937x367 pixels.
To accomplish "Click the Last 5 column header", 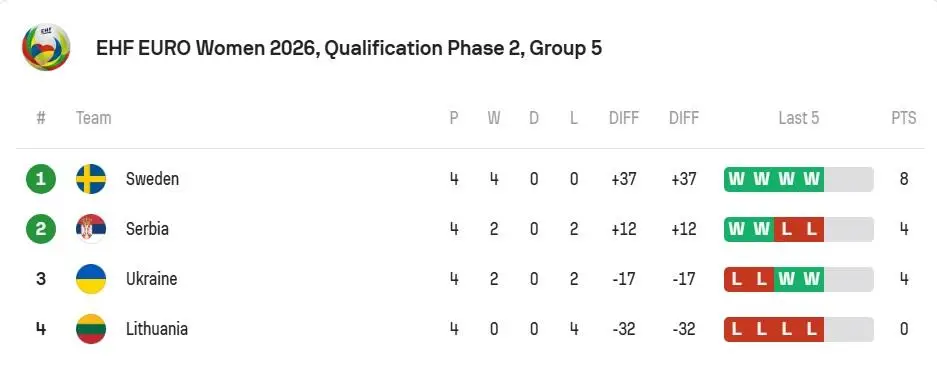I will pyautogui.click(x=798, y=118).
